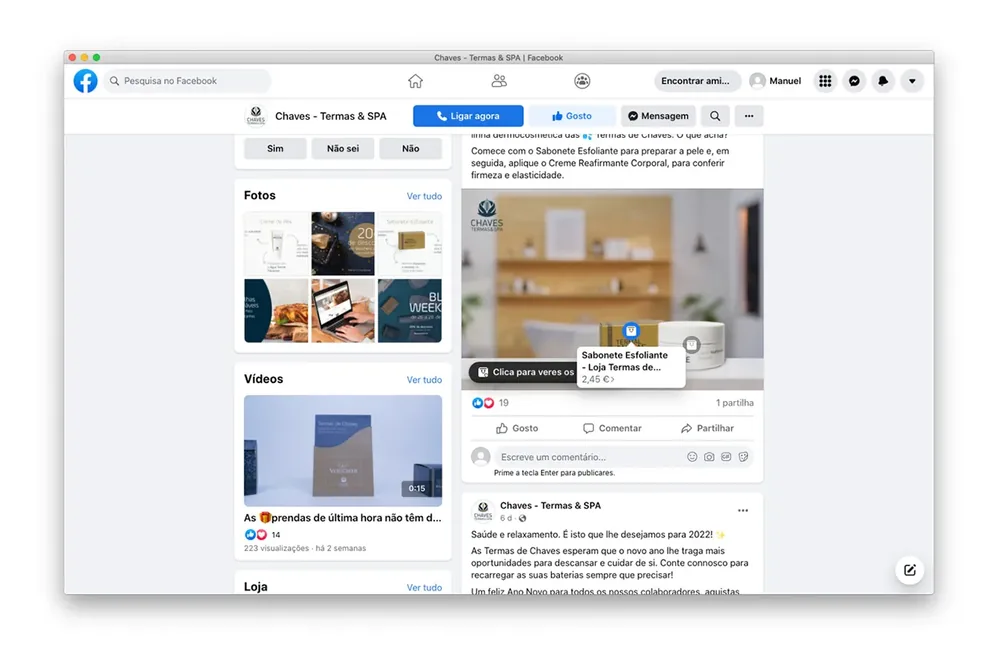
Task: Open Chaves - Termas & SPA post author name
Action: click(550, 506)
